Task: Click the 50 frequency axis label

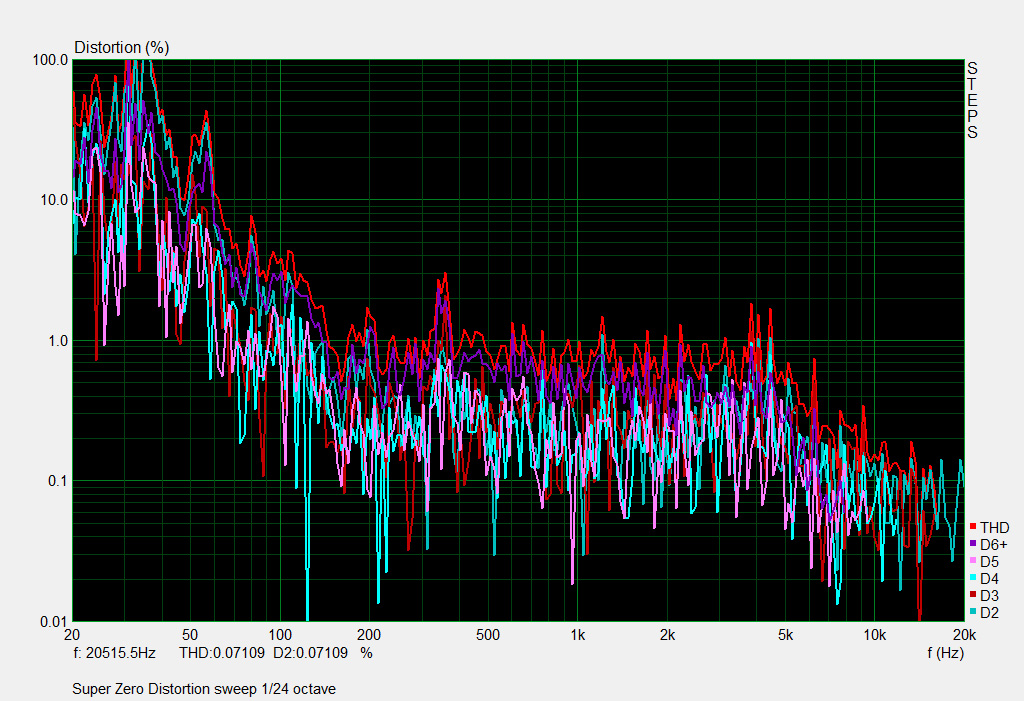Action: click(x=189, y=635)
